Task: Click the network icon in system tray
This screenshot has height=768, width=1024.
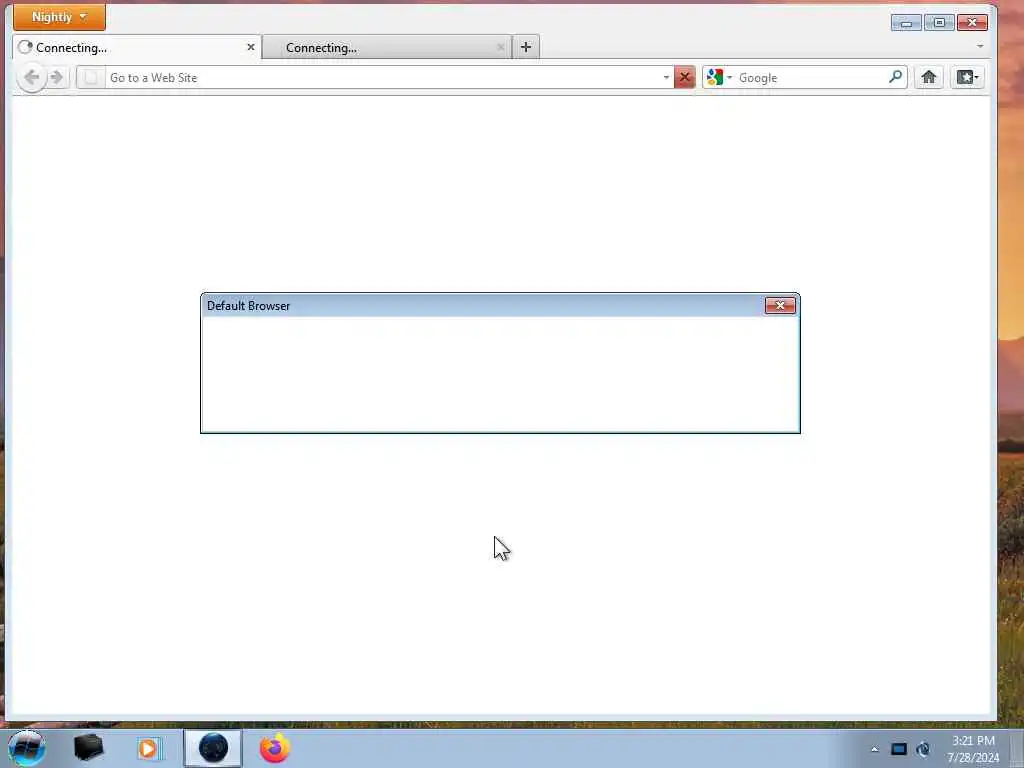Action: pyautogui.click(x=923, y=749)
